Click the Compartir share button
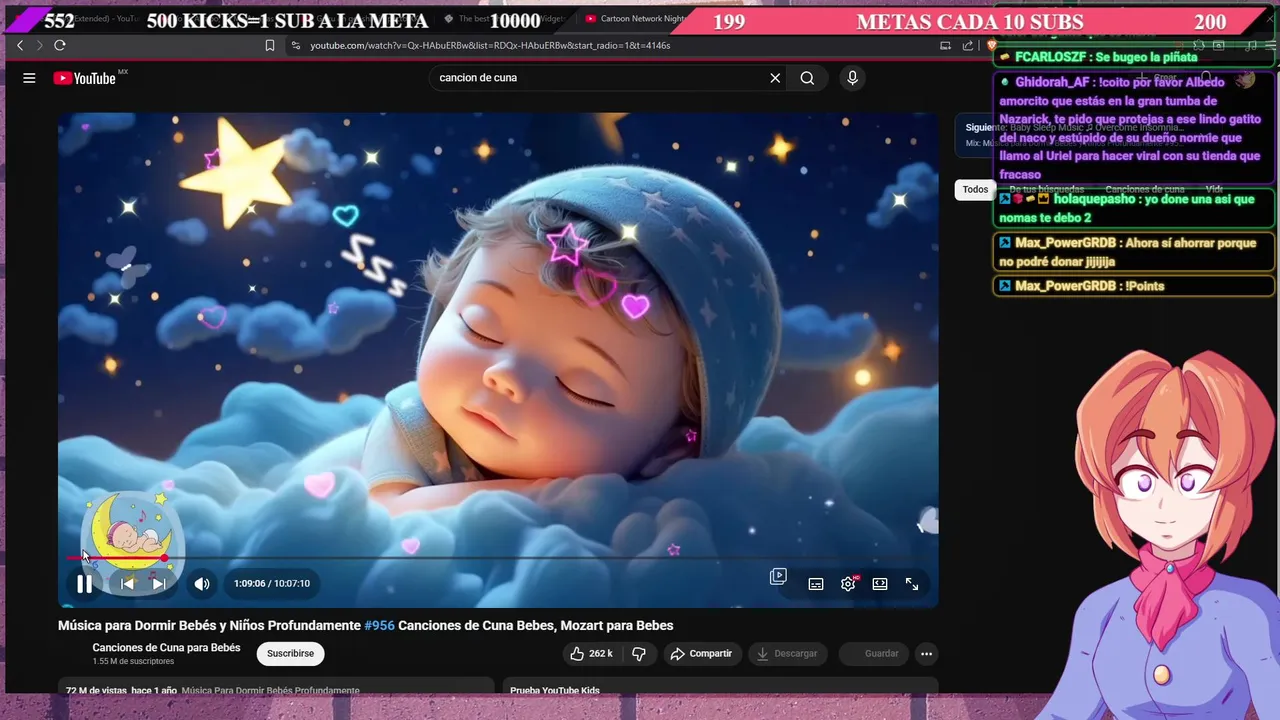This screenshot has height=720, width=1280. pos(701,653)
